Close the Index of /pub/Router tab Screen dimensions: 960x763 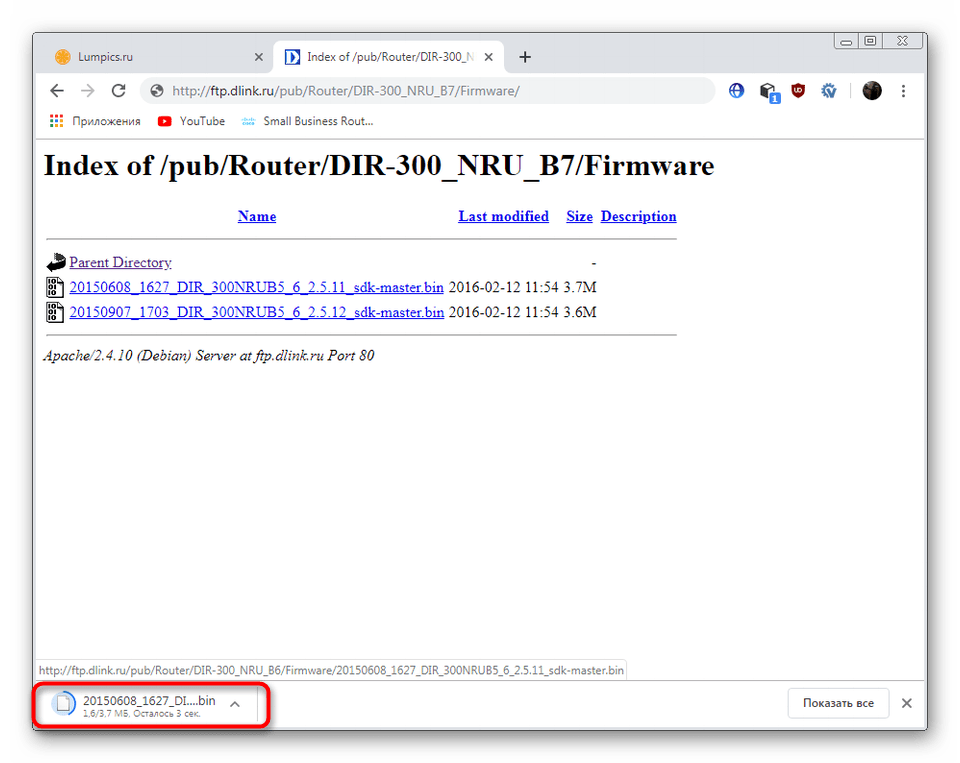[489, 57]
